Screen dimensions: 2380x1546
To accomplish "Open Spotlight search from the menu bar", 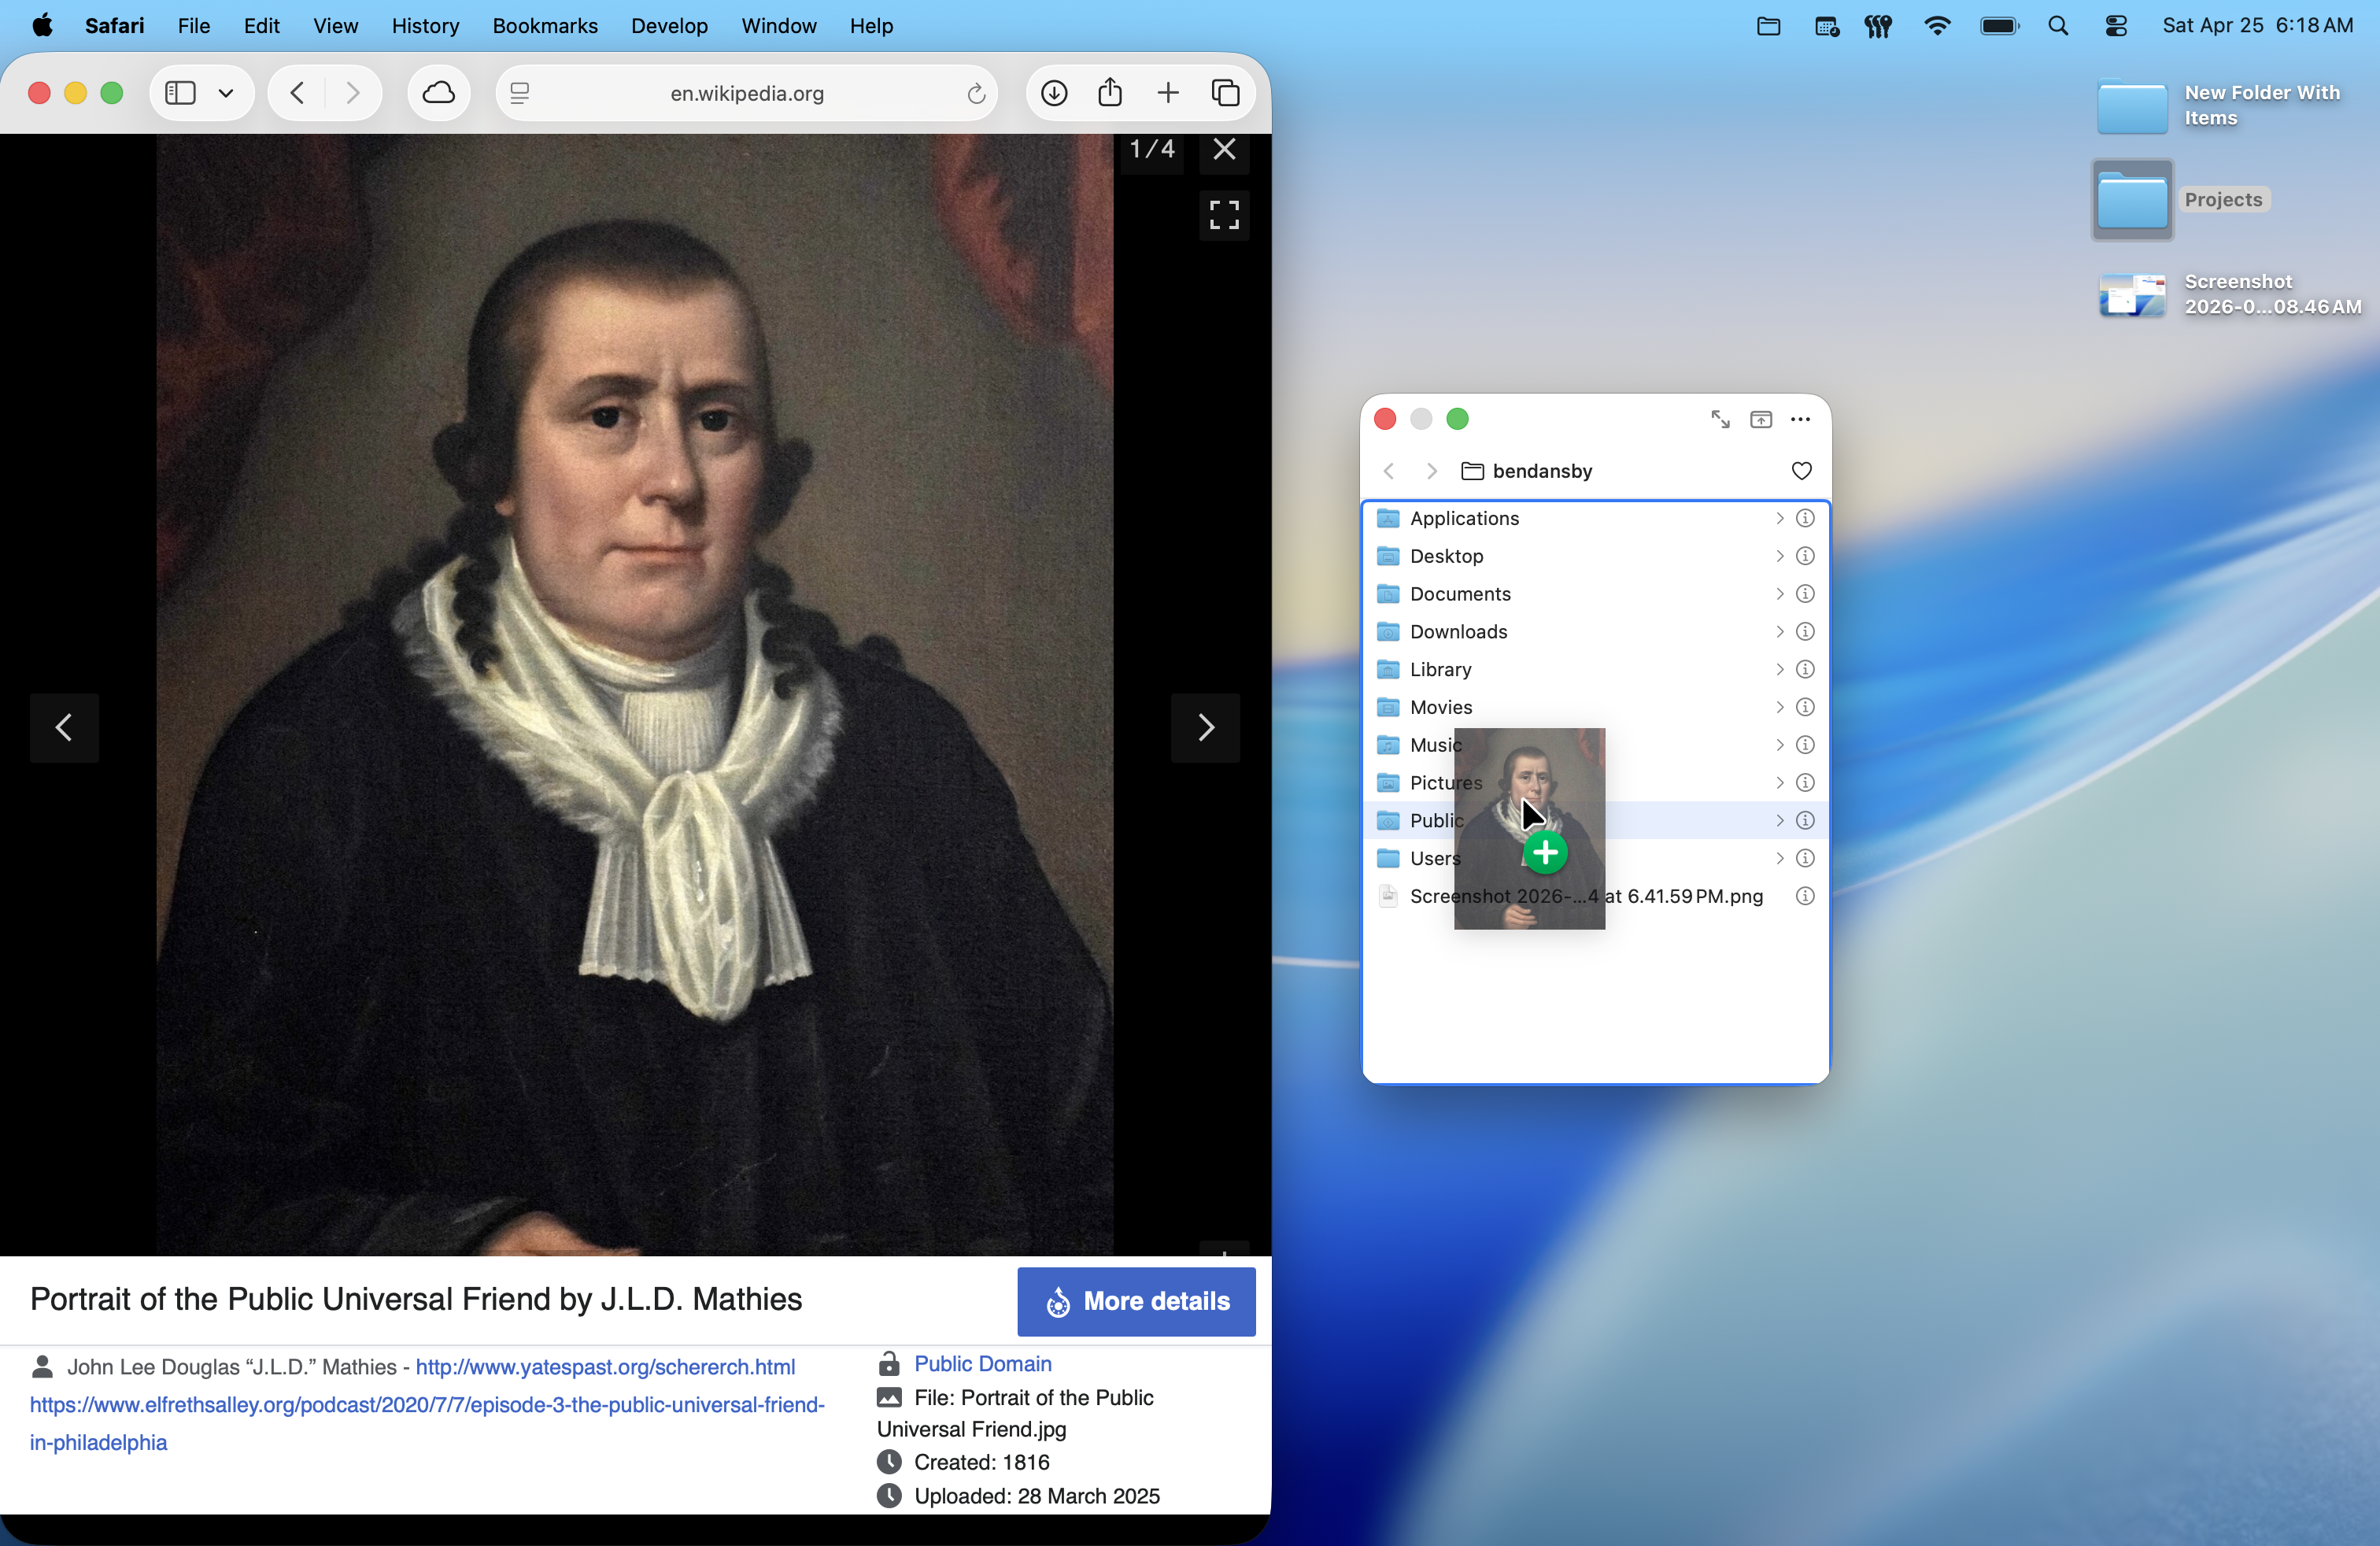I will [2058, 26].
